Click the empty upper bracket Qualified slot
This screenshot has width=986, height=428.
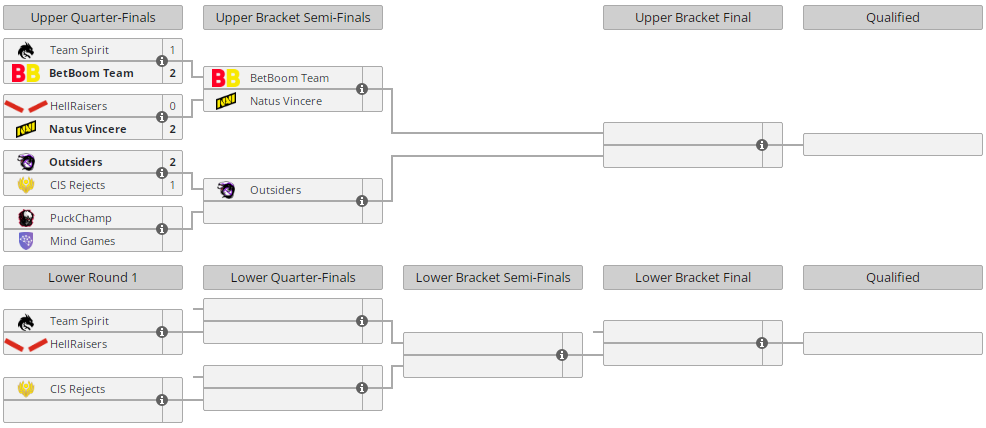coord(893,145)
